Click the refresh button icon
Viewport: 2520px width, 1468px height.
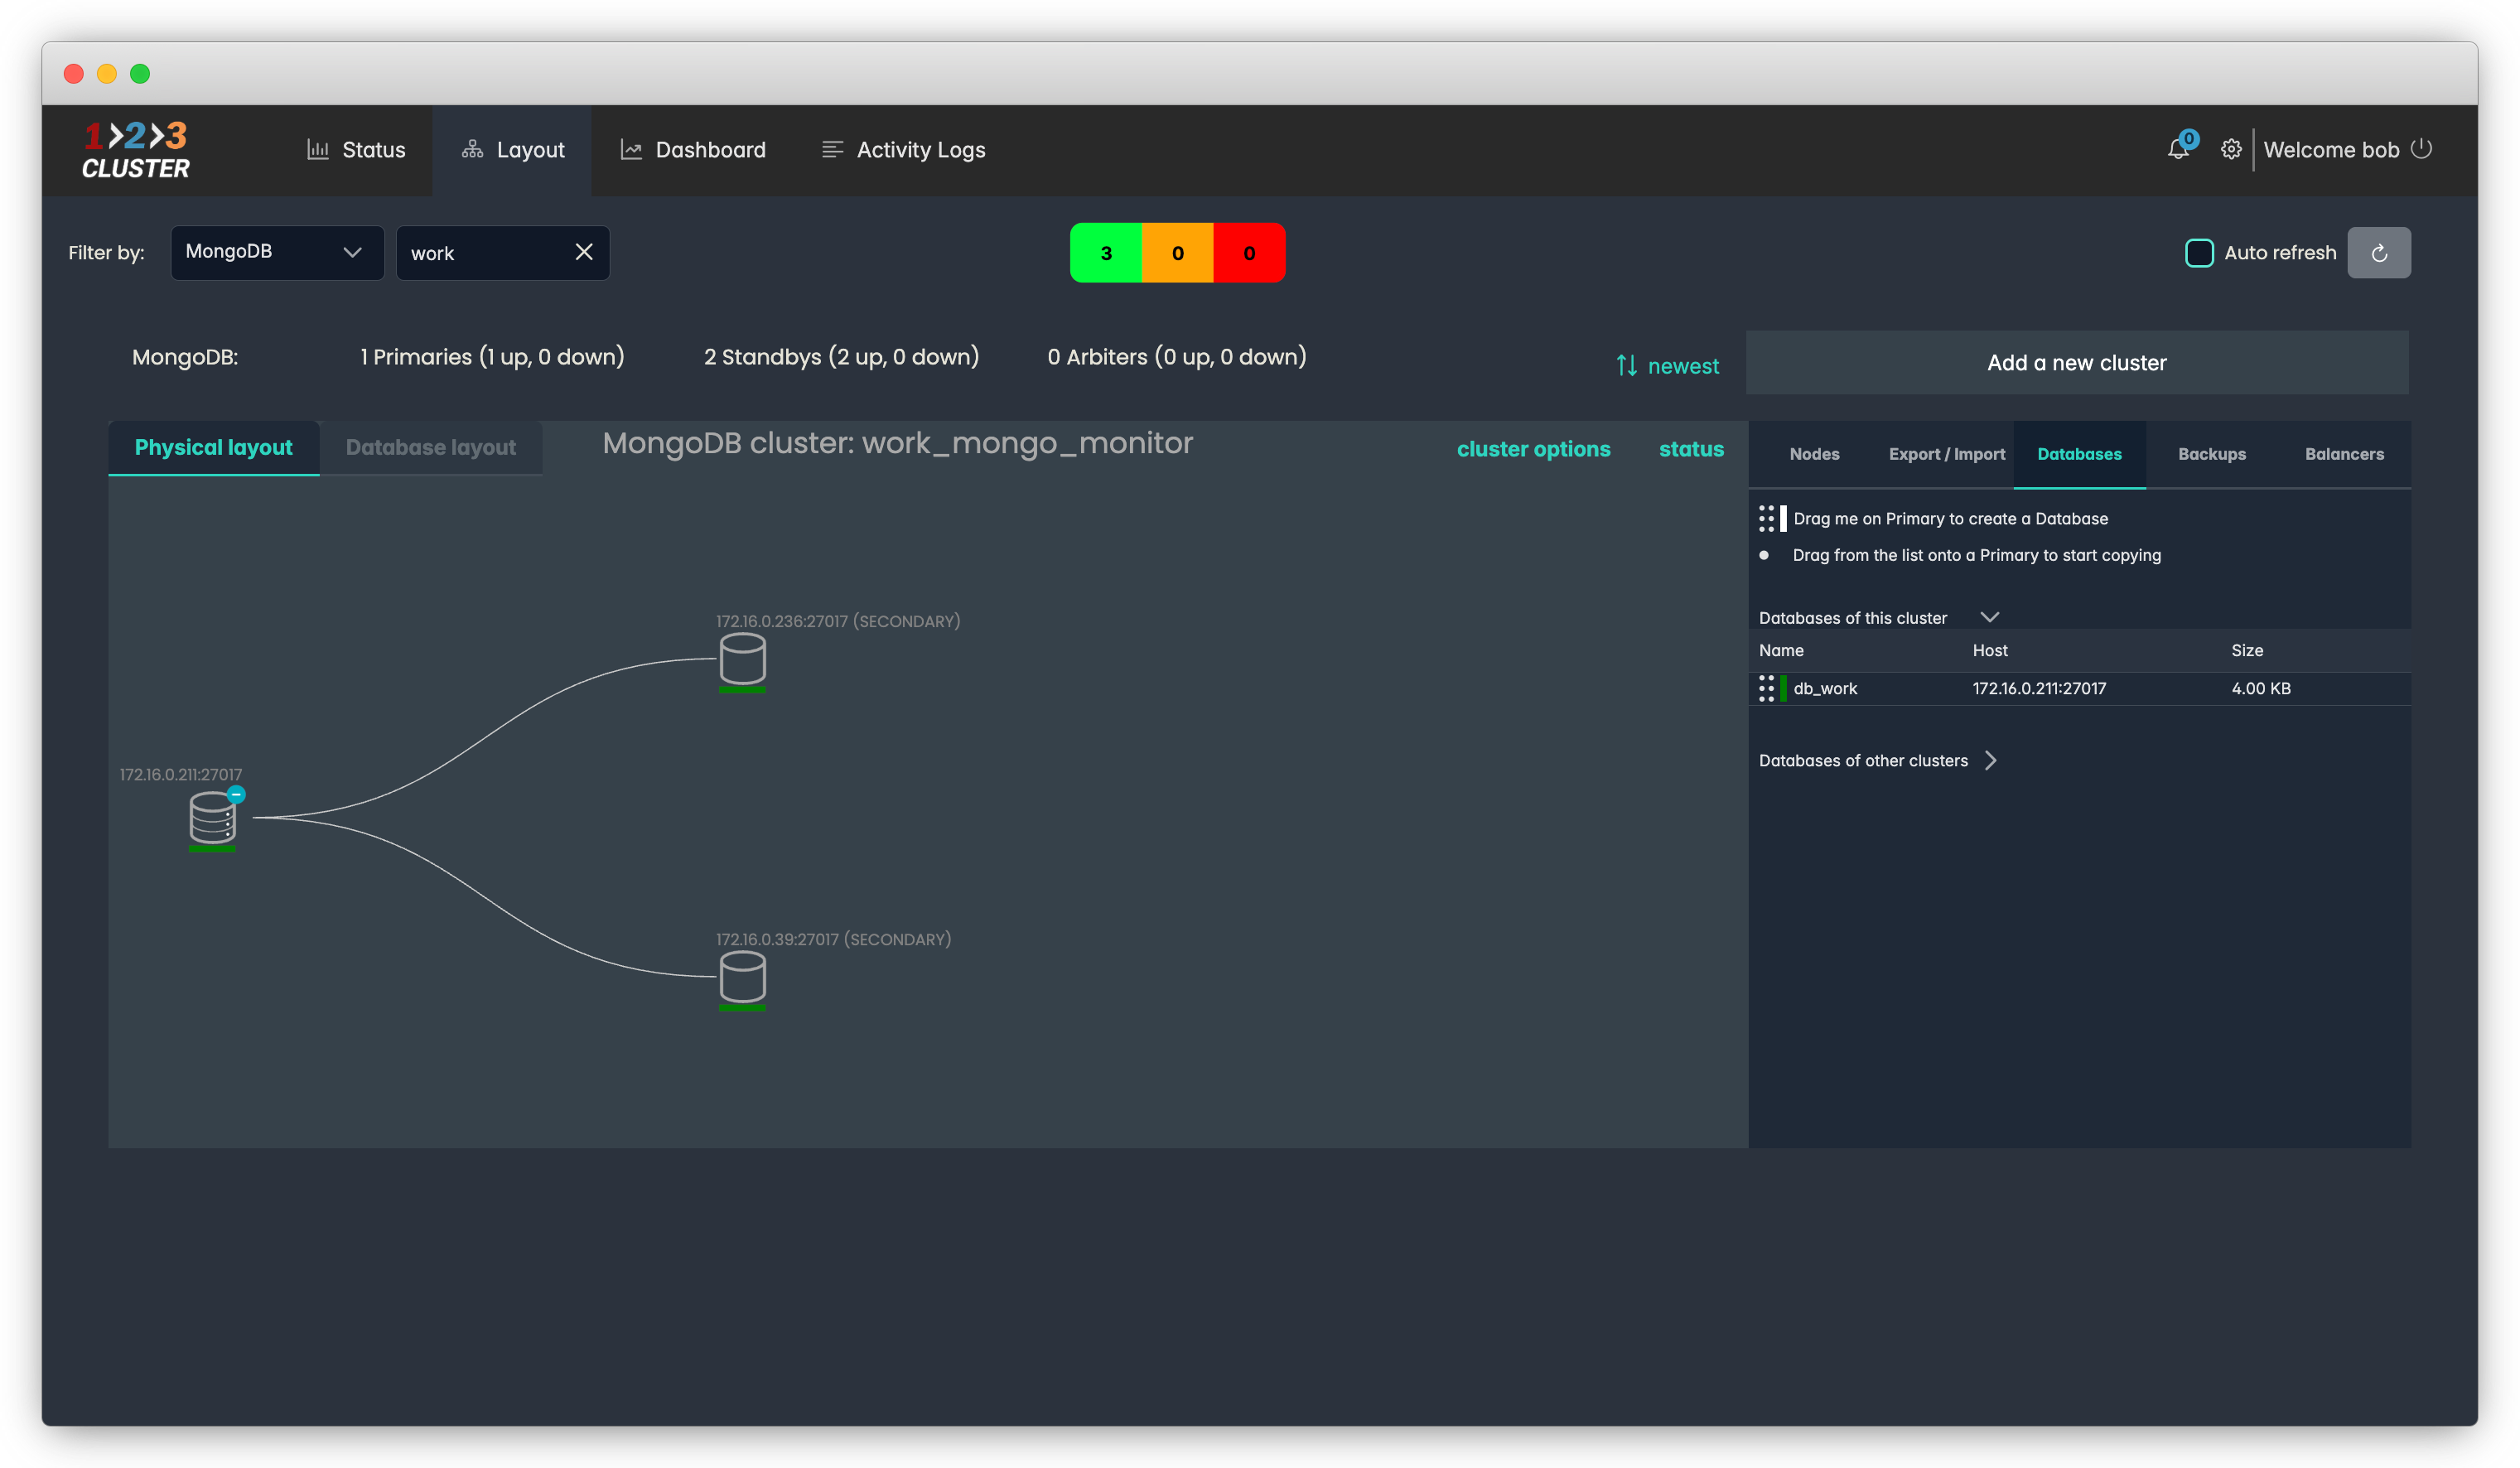point(2378,253)
